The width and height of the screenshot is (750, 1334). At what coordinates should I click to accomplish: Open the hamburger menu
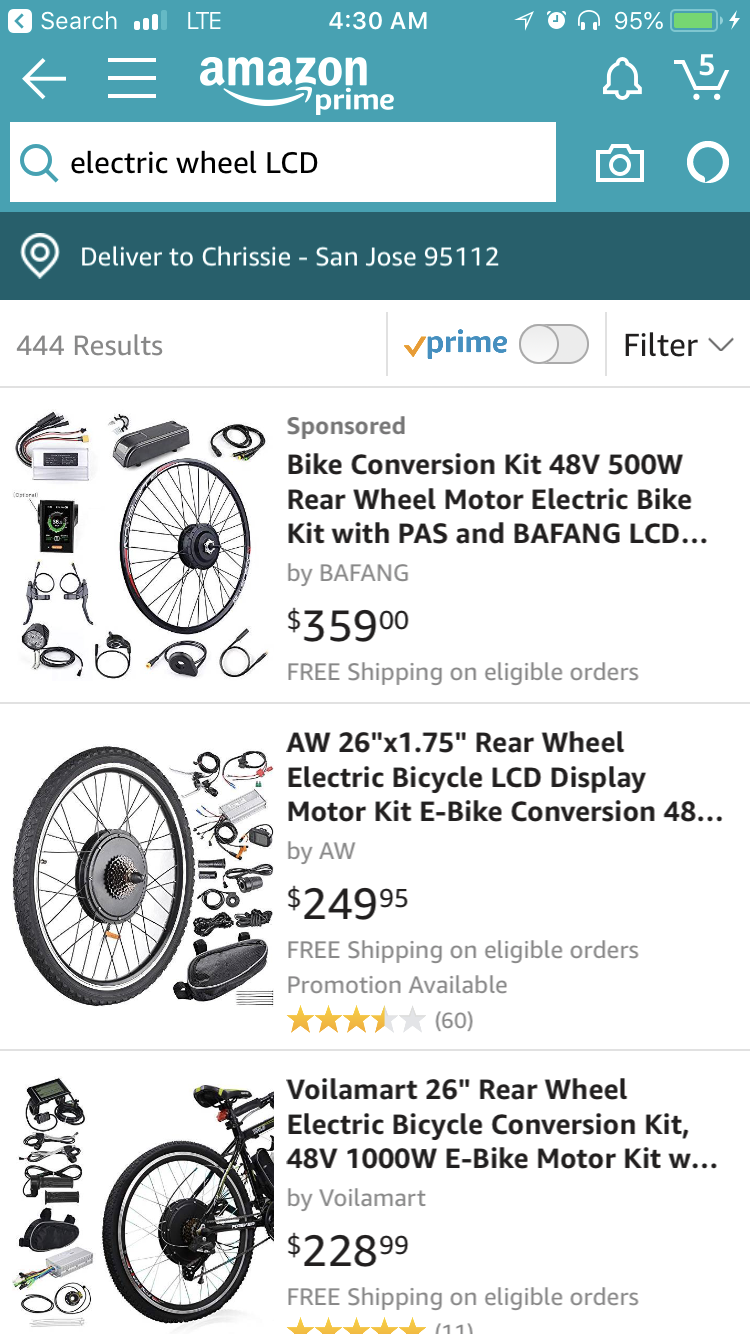pos(132,78)
